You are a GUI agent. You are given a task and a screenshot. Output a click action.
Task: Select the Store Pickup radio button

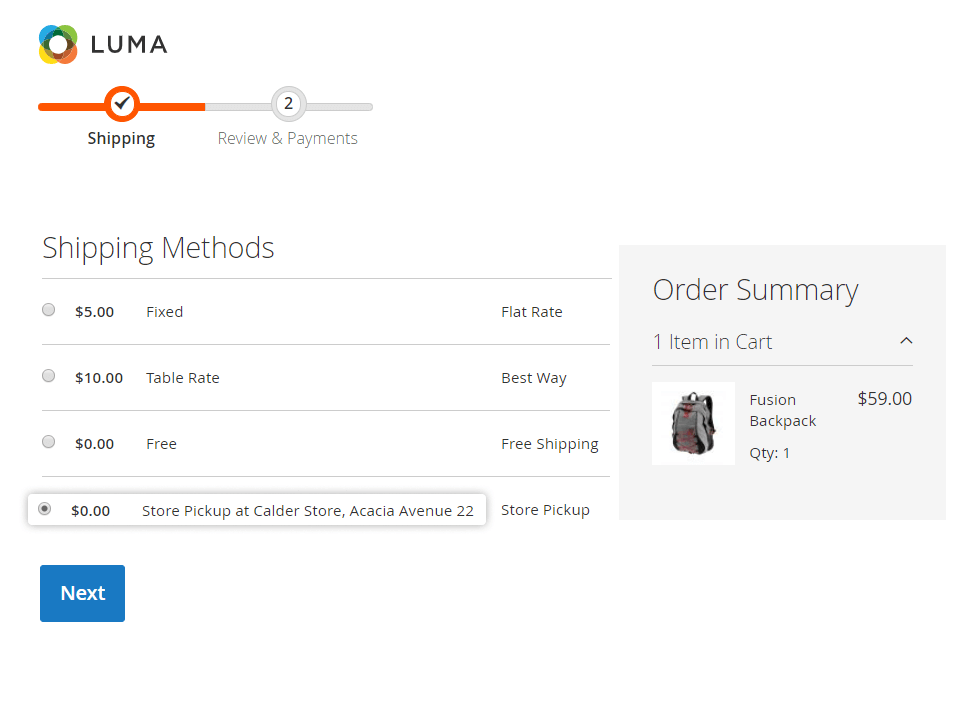coord(44,509)
